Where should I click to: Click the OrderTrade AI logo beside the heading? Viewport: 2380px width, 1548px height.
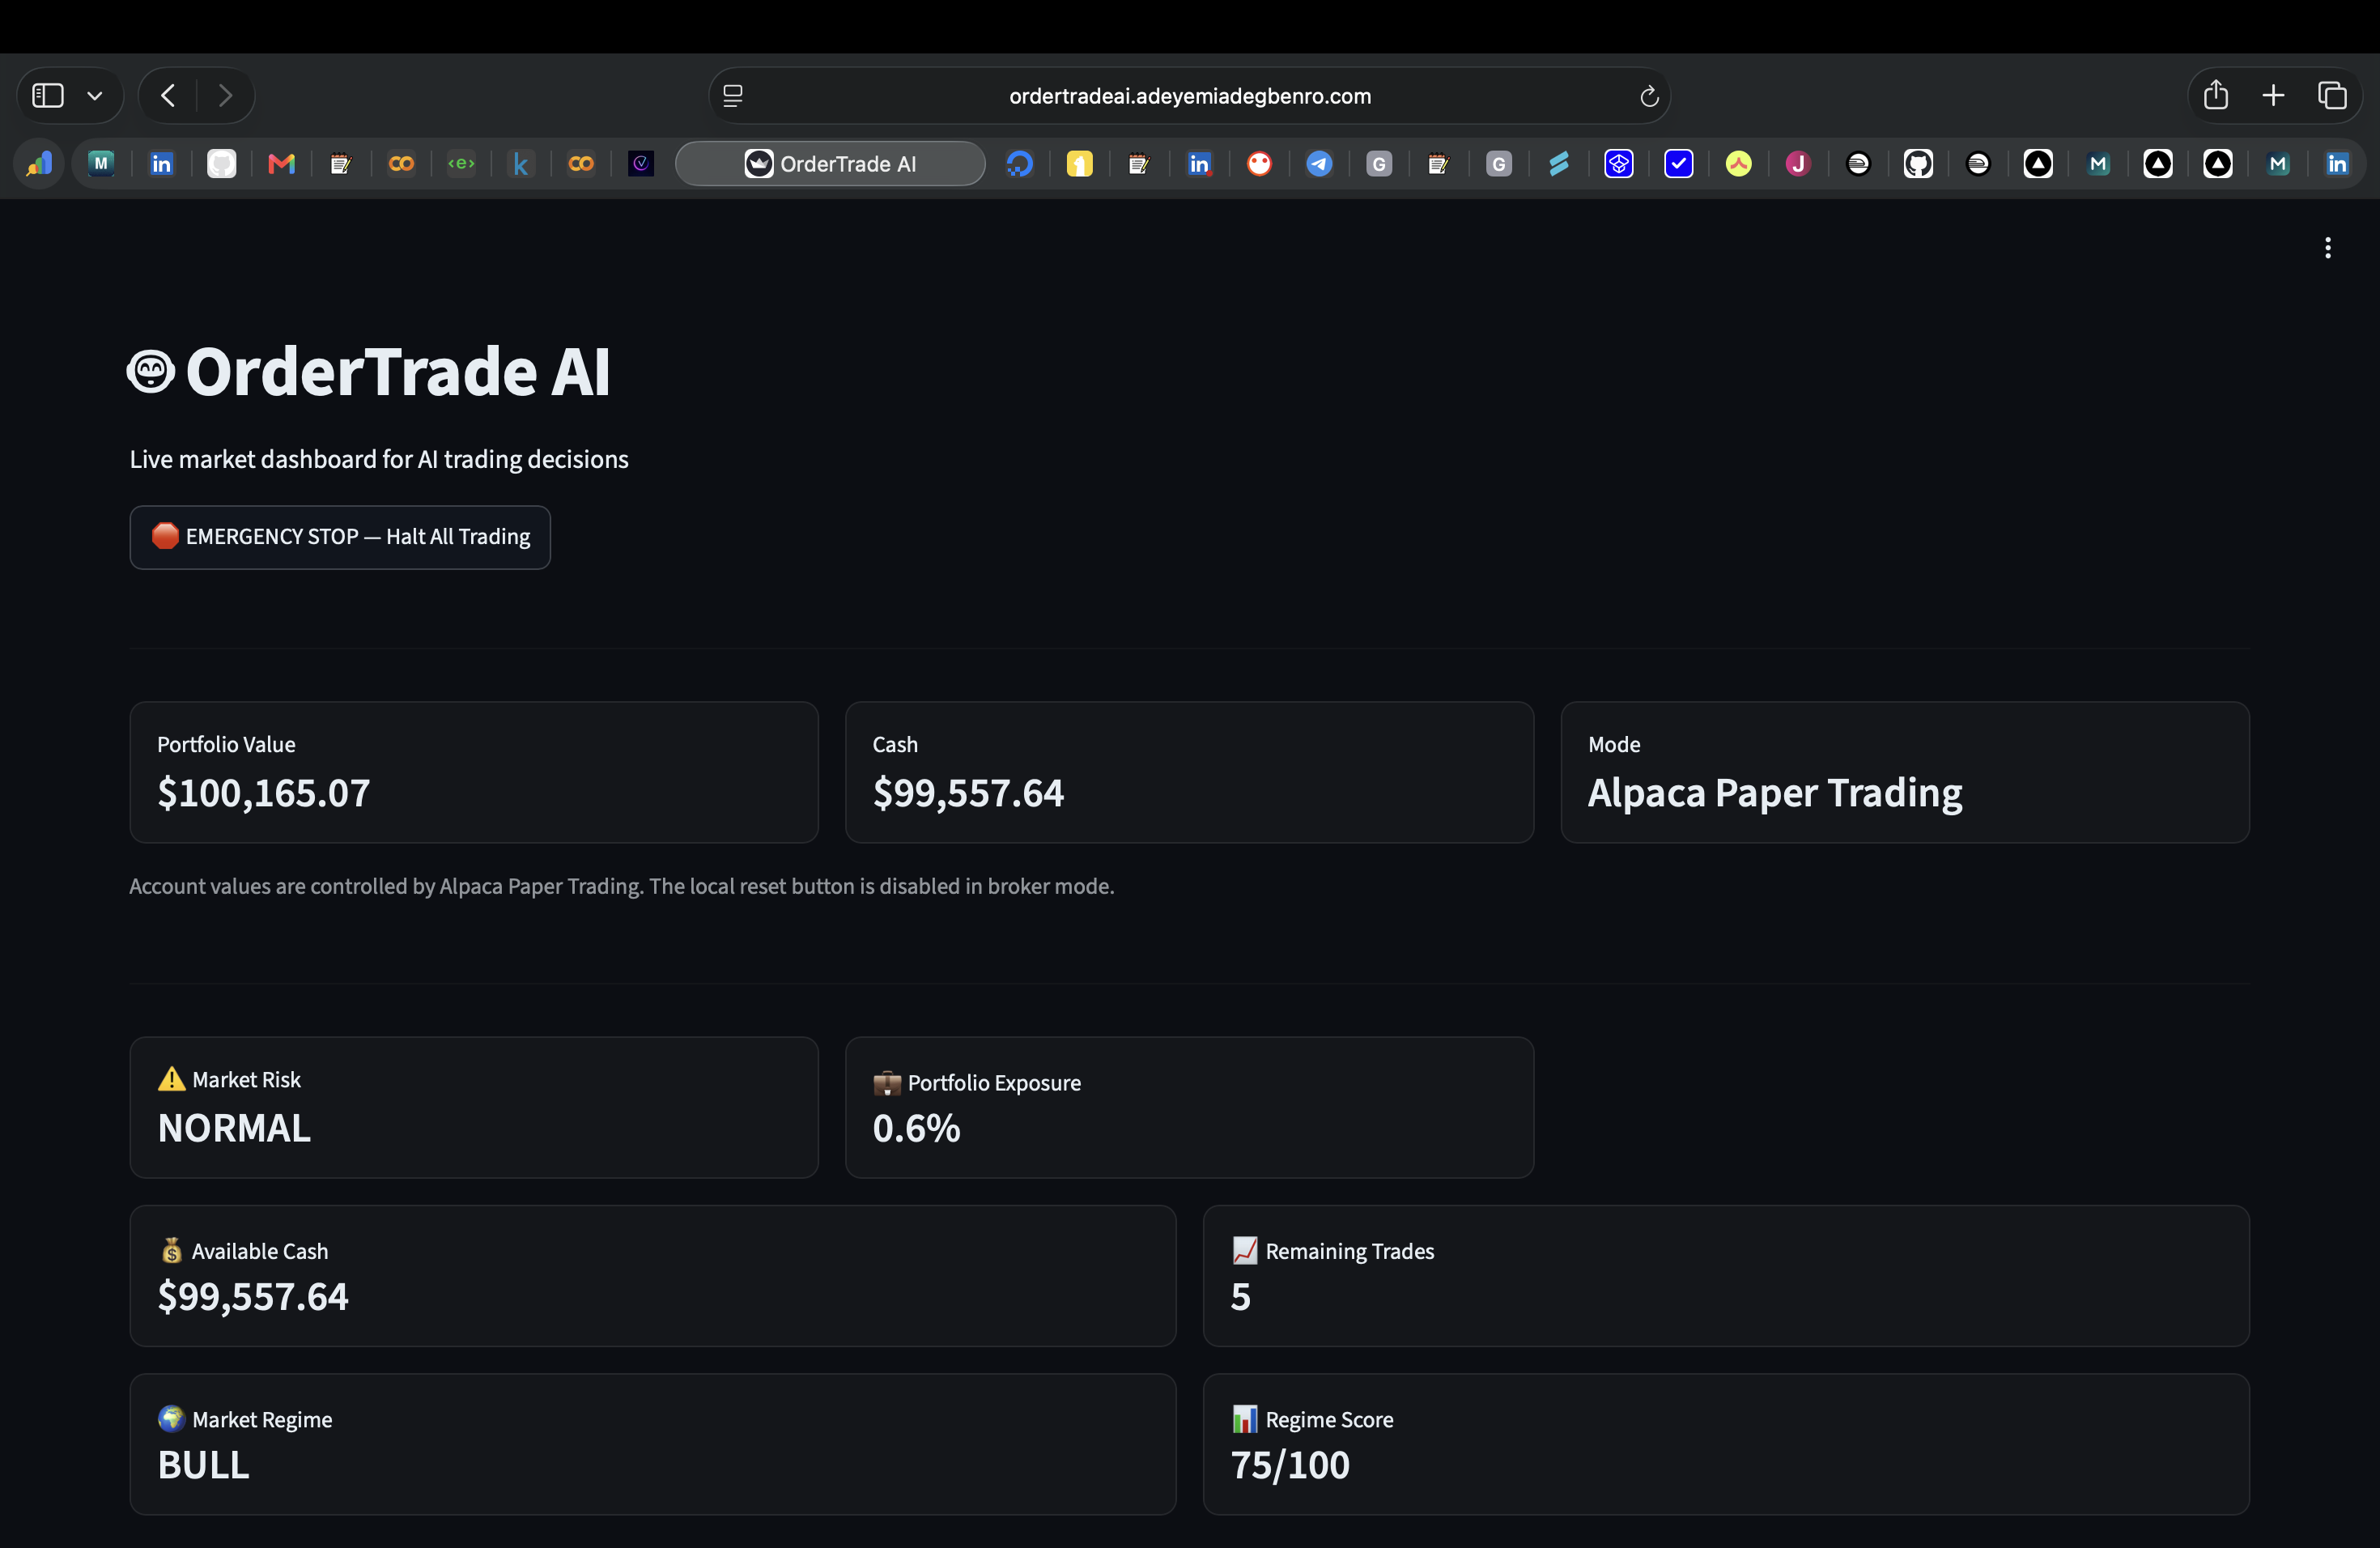tap(151, 372)
